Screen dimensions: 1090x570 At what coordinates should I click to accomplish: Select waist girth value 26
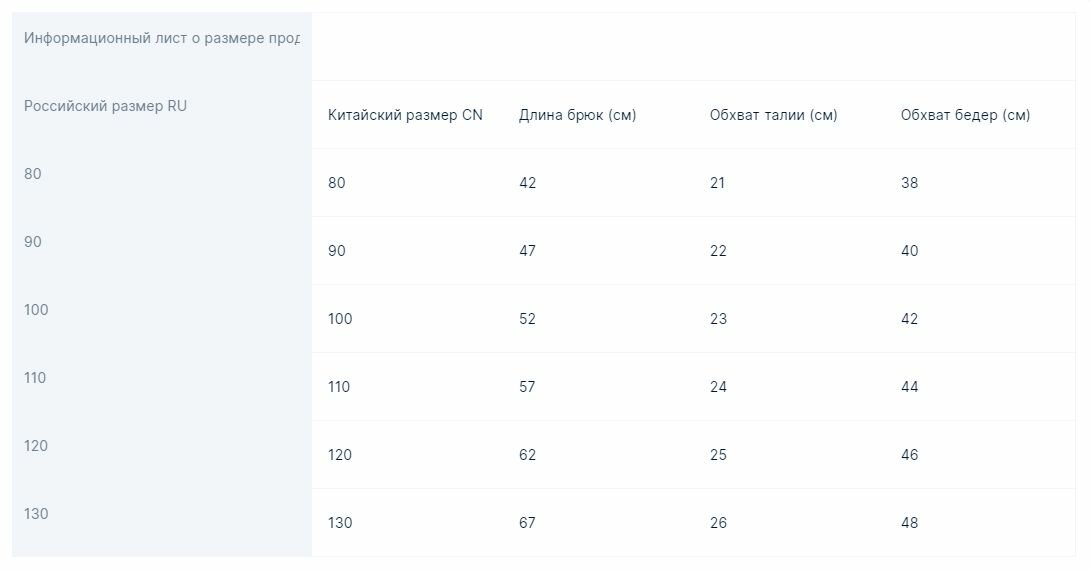point(718,523)
